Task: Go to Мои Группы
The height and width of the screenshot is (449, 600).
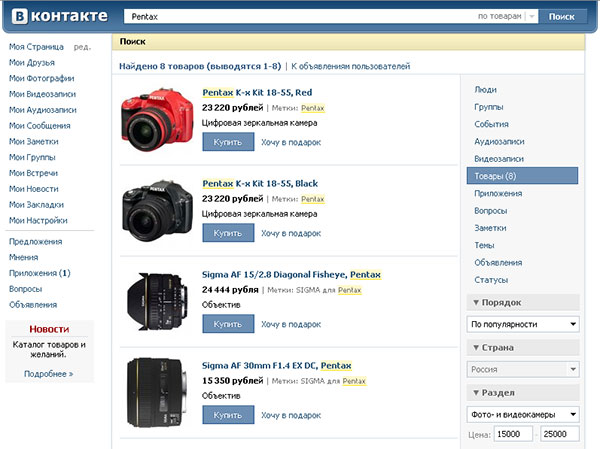Action: pyautogui.click(x=32, y=157)
